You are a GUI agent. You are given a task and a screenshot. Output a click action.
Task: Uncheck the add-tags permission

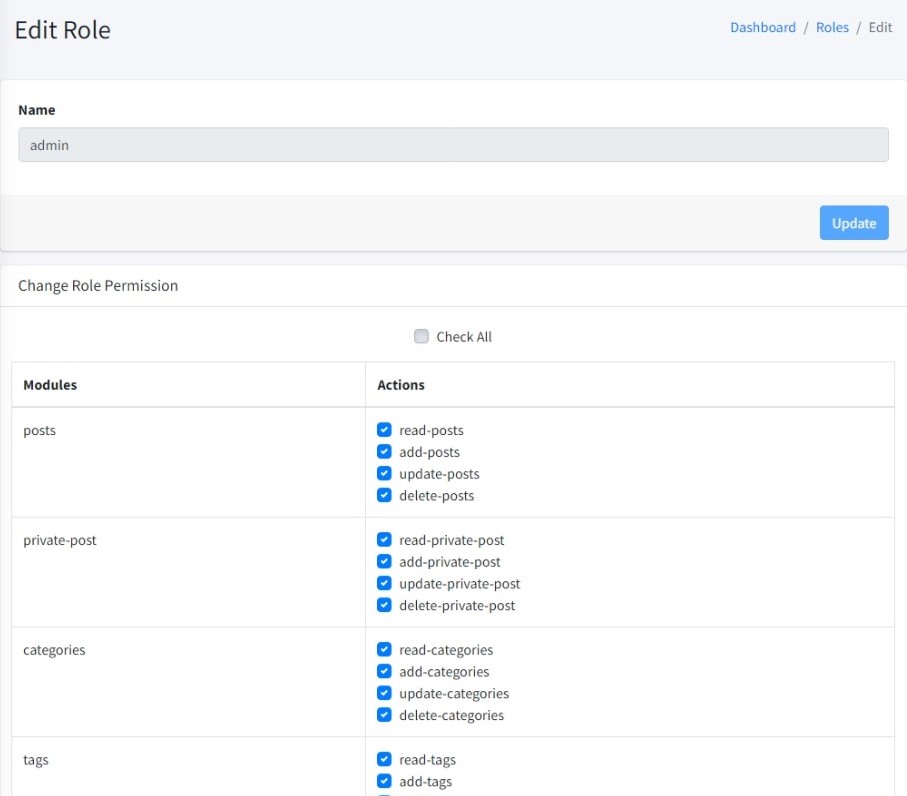pos(384,782)
